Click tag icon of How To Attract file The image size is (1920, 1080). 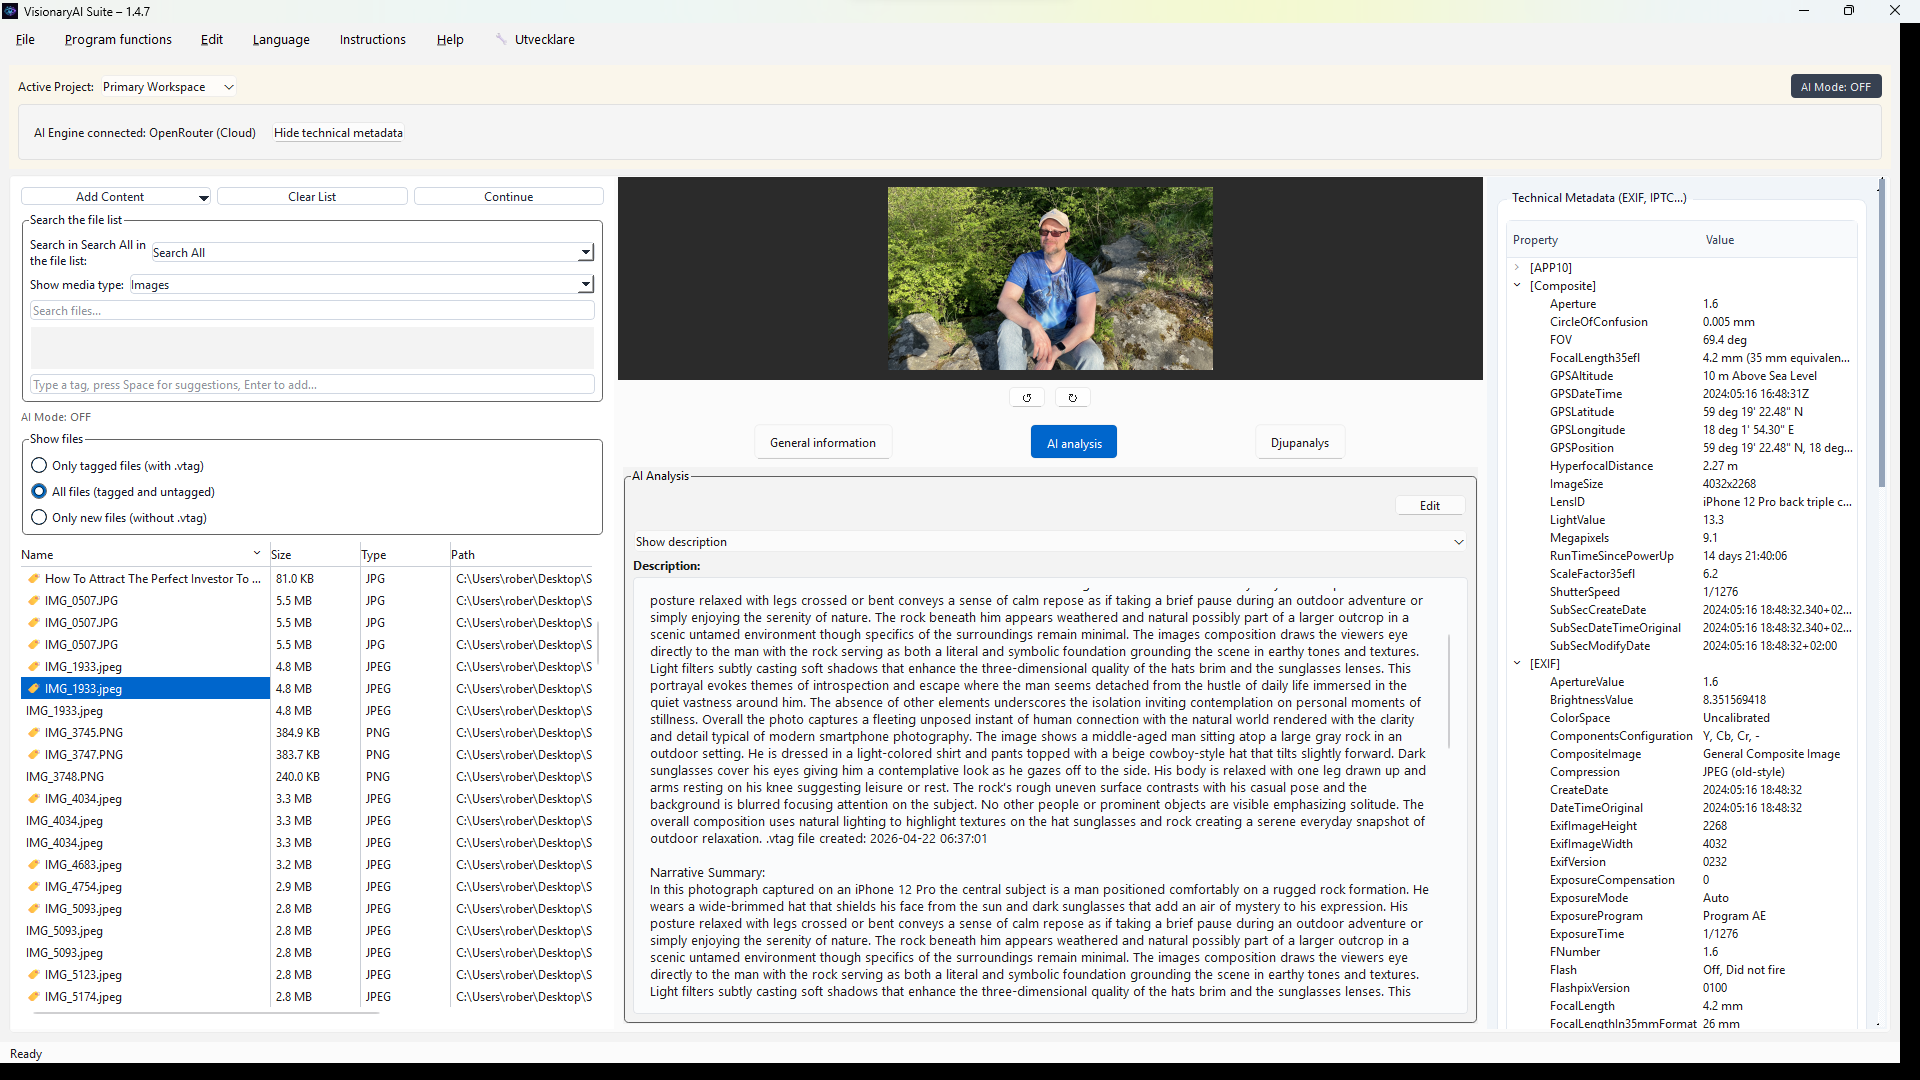pos(34,579)
